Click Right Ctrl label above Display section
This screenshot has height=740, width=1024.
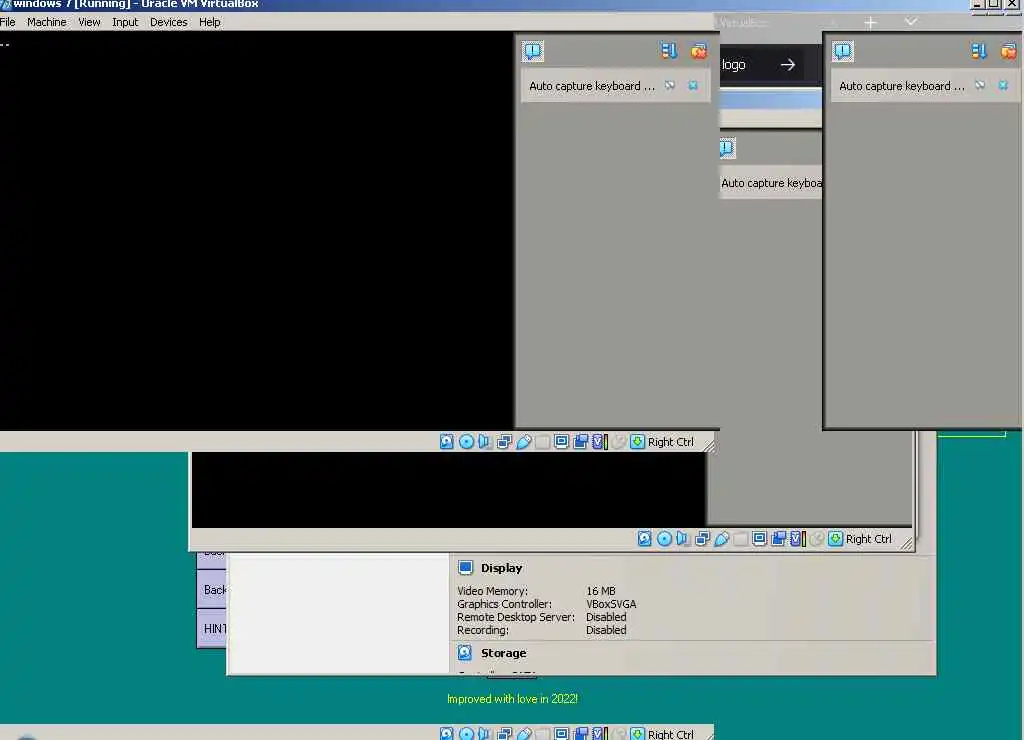coord(869,539)
